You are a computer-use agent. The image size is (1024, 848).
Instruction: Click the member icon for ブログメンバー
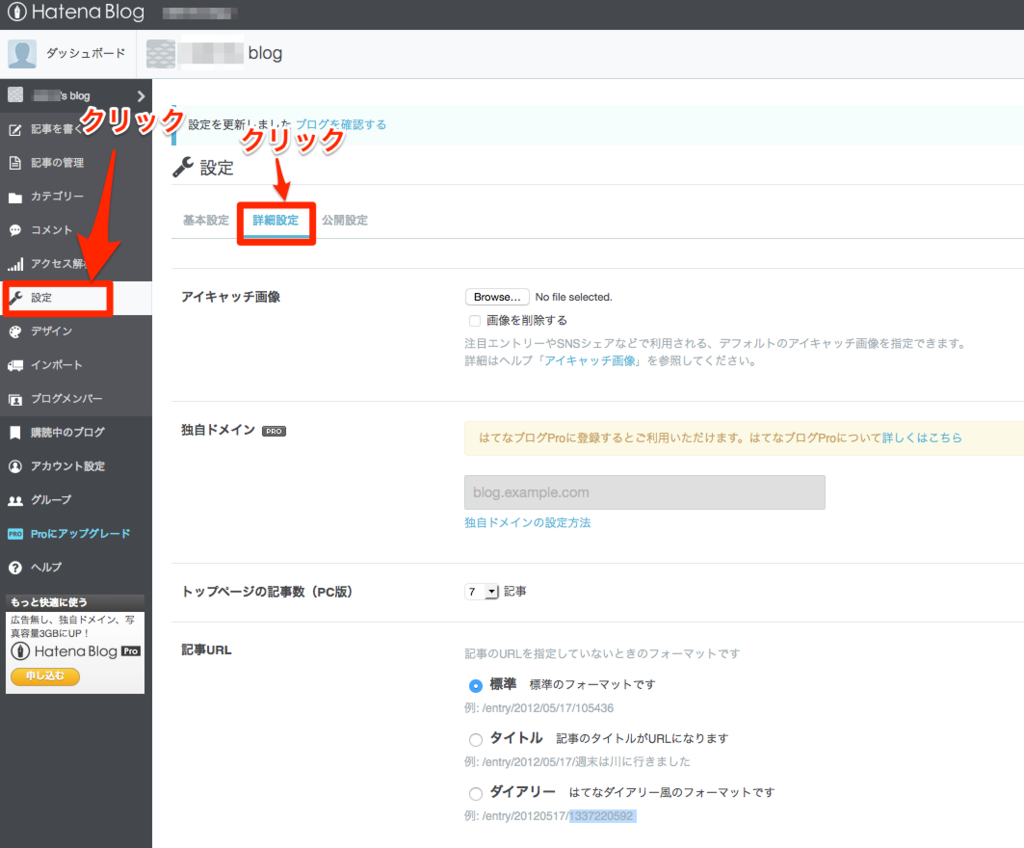point(15,399)
